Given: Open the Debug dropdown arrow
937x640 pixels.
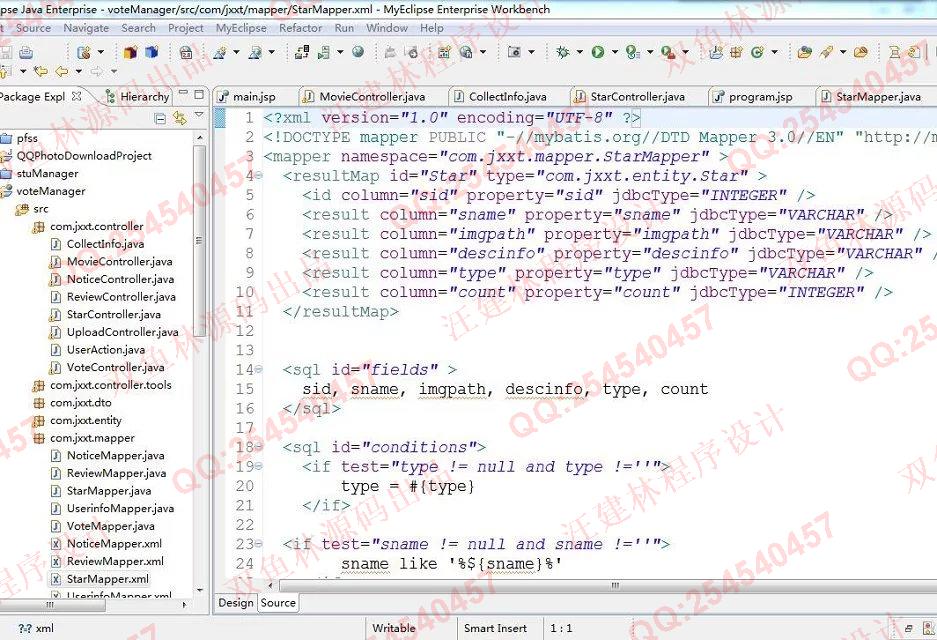Looking at the screenshot, I should pos(579,53).
